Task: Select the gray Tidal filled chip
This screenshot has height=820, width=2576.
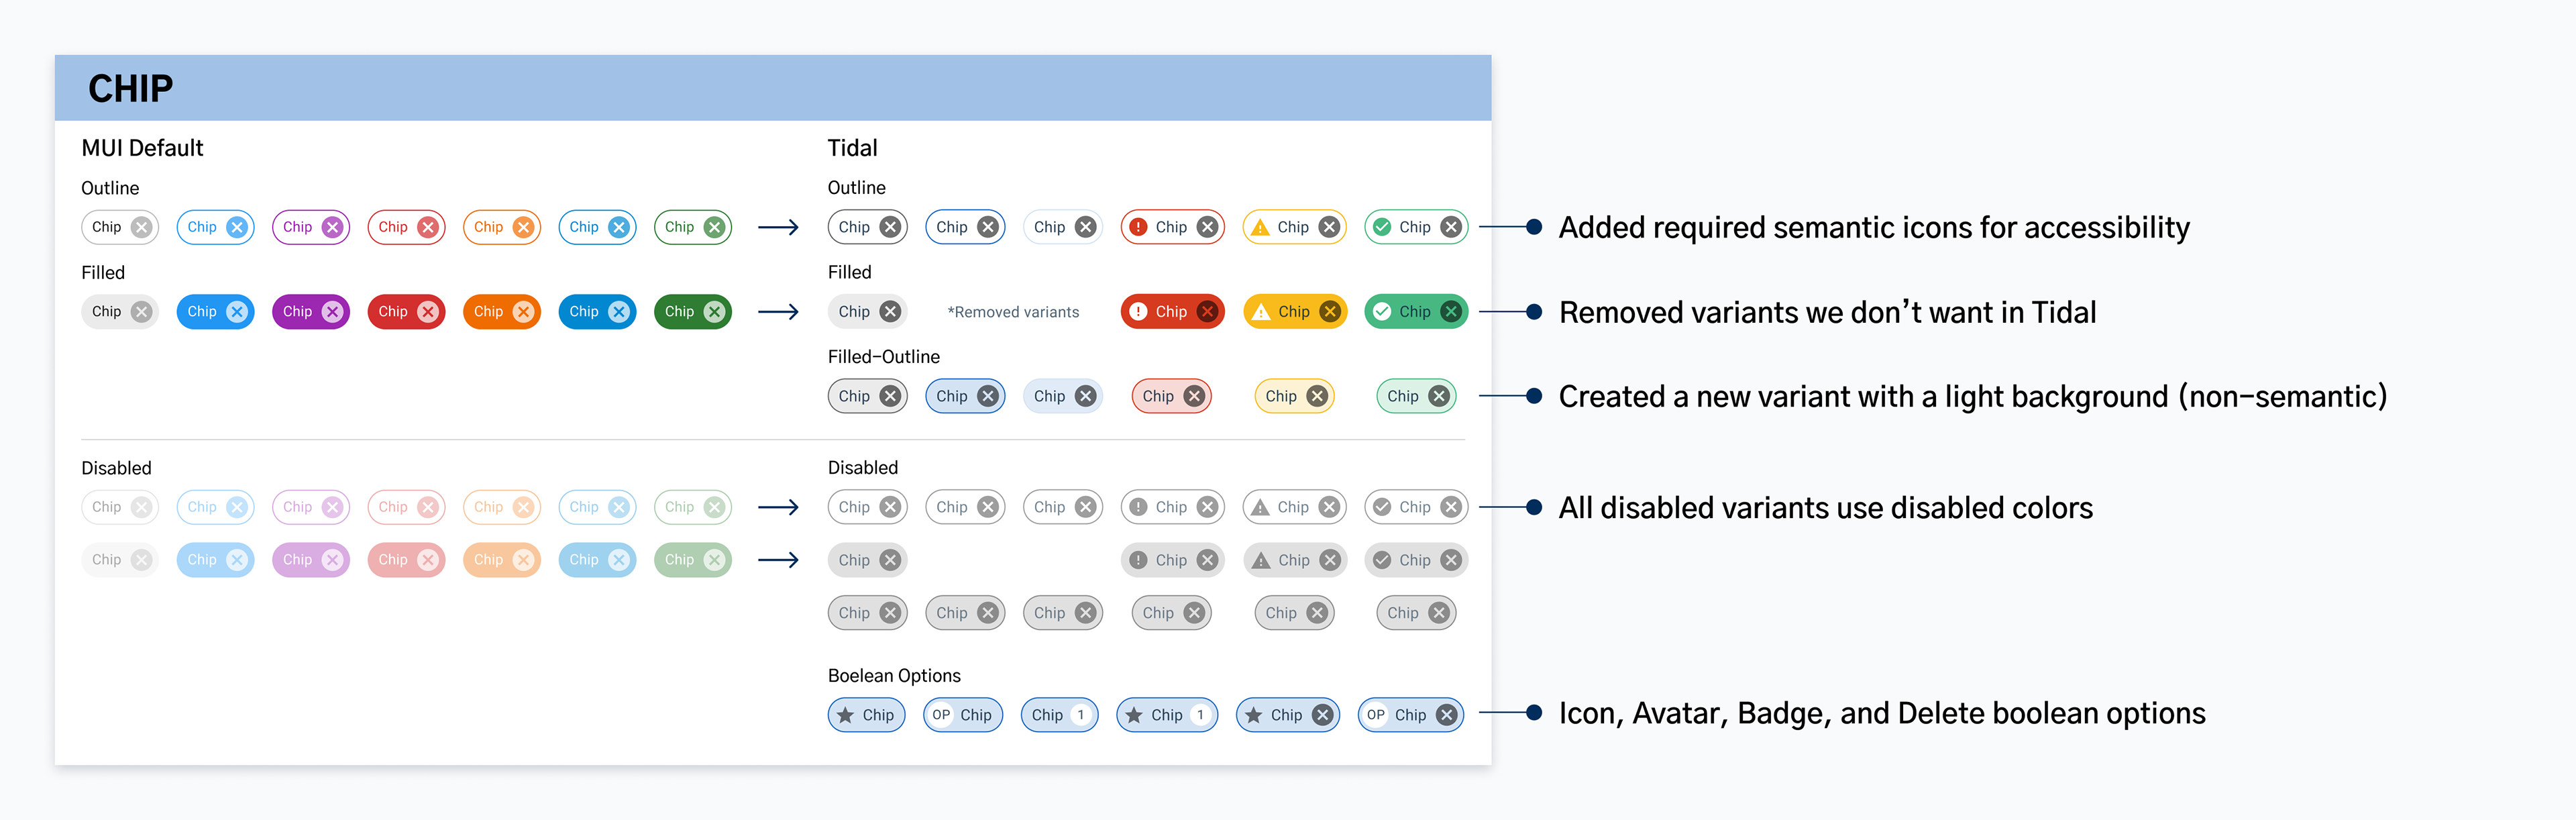Action: click(x=868, y=312)
